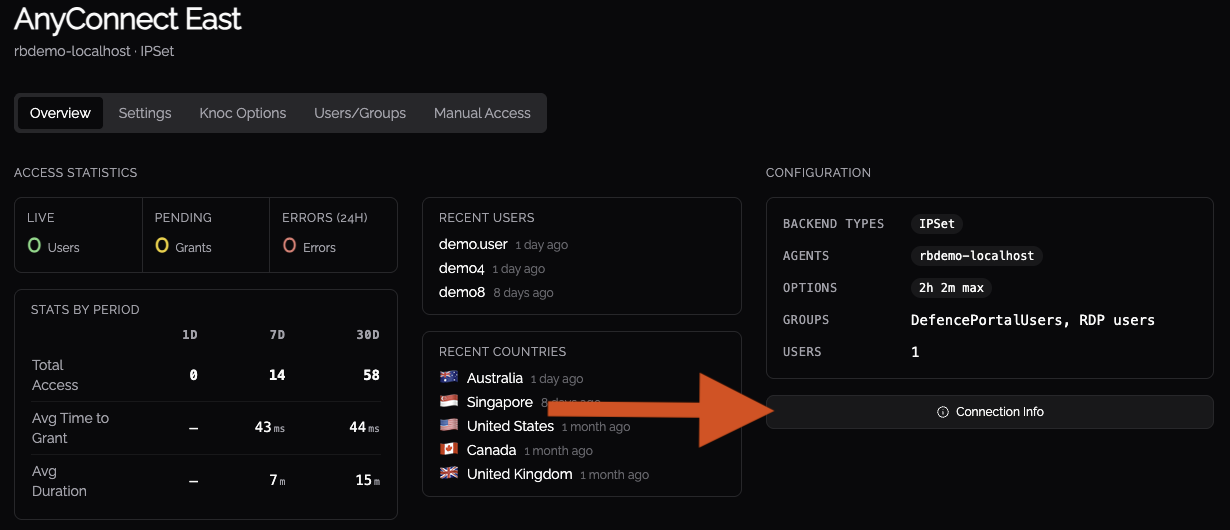
Task: Click the 1D column header
Action: (190, 334)
